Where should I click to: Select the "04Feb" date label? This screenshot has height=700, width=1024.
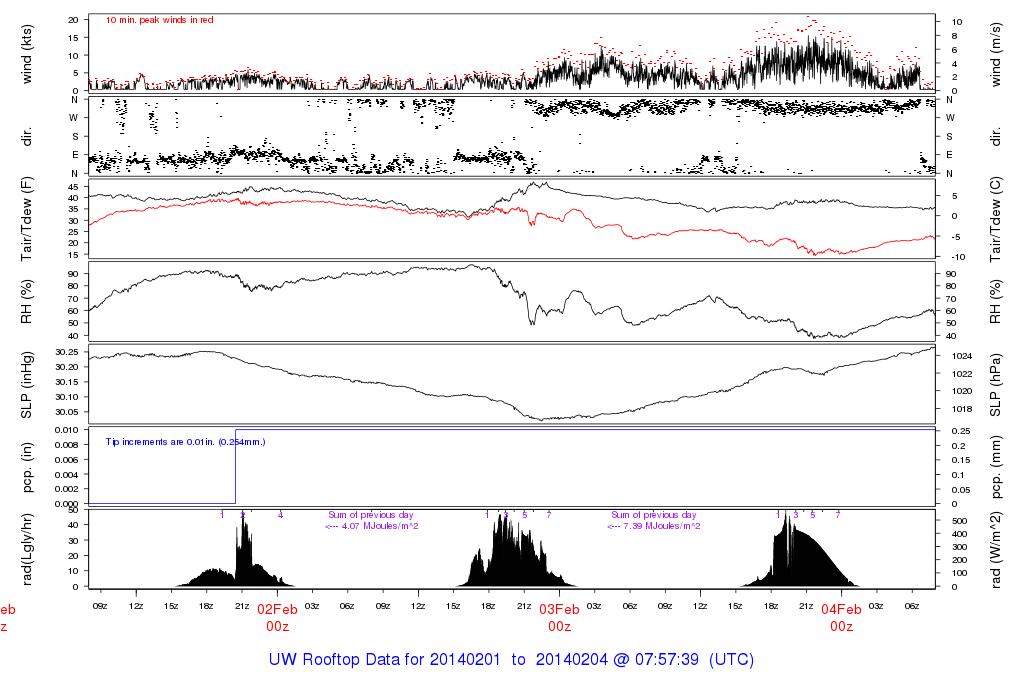tap(841, 610)
